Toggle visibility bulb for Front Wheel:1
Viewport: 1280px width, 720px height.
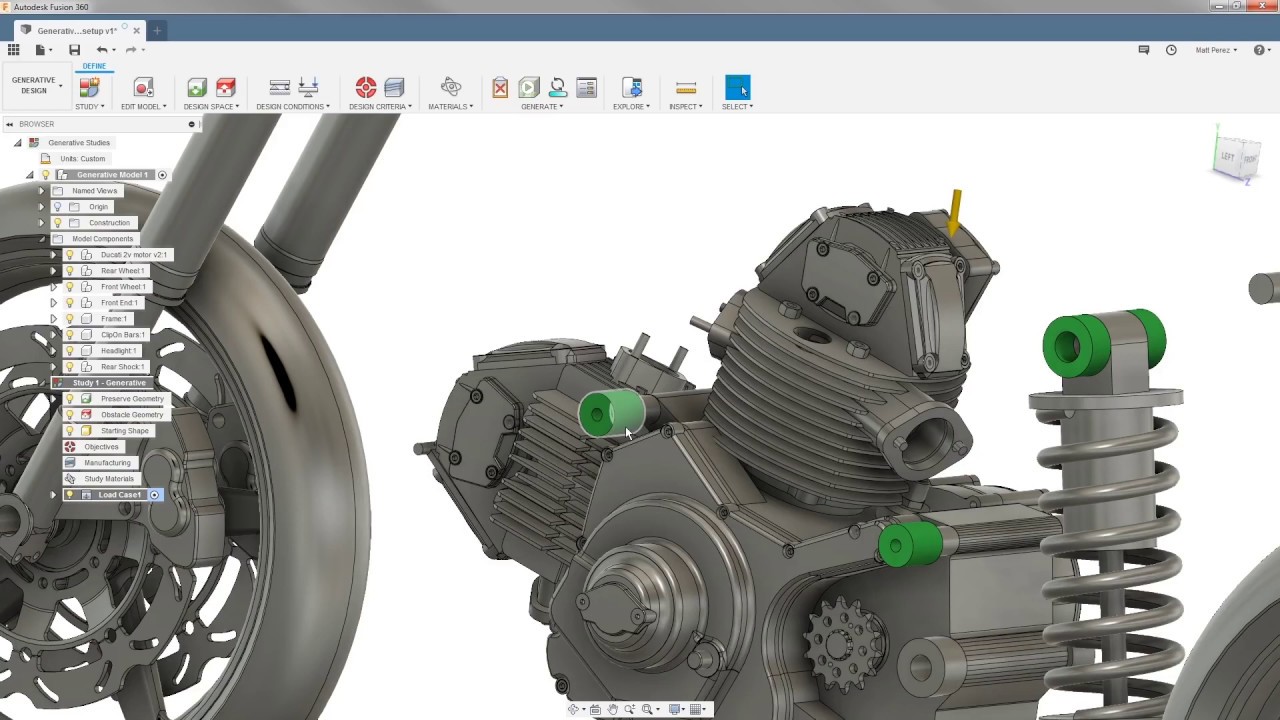point(70,287)
